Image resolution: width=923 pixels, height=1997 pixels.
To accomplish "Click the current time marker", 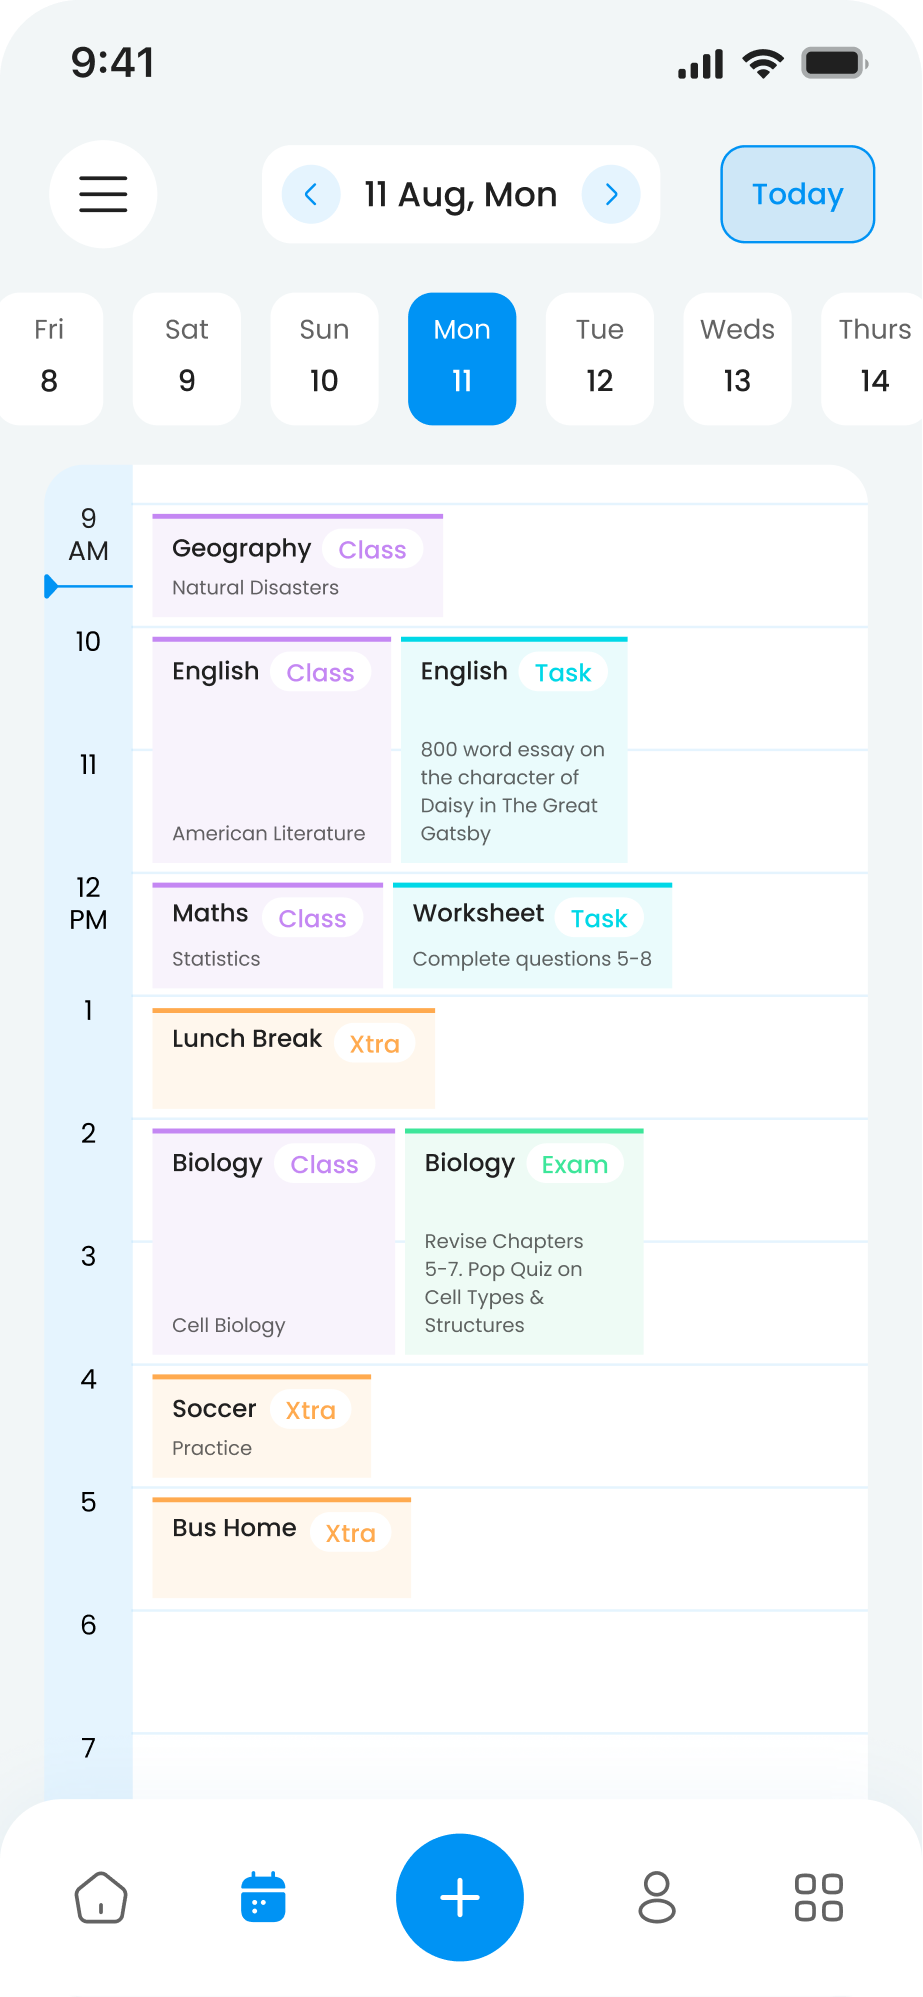I will click(x=52, y=587).
